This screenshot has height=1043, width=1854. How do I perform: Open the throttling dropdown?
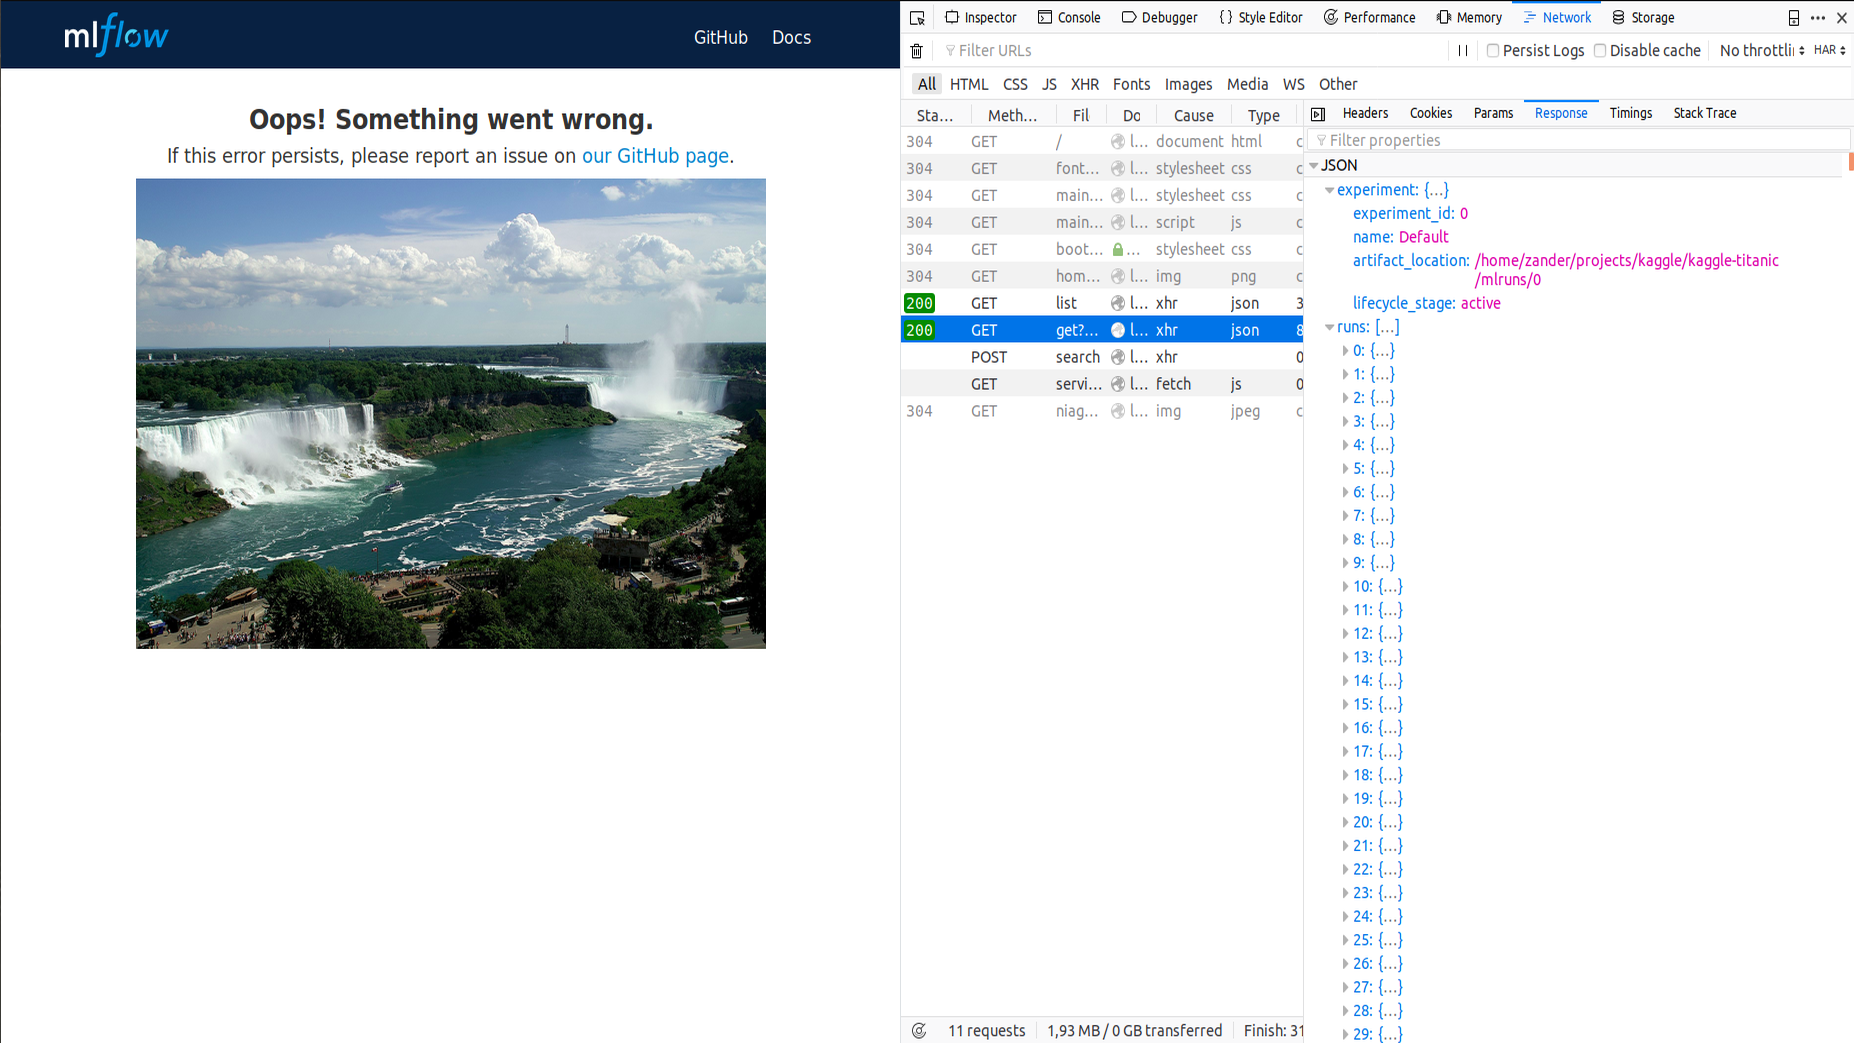coord(1760,50)
